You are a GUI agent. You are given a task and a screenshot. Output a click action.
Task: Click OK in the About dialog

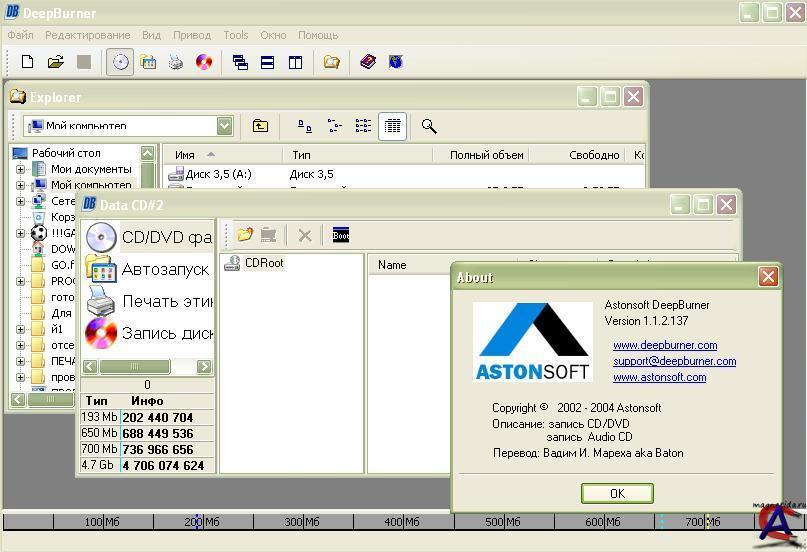tap(617, 493)
